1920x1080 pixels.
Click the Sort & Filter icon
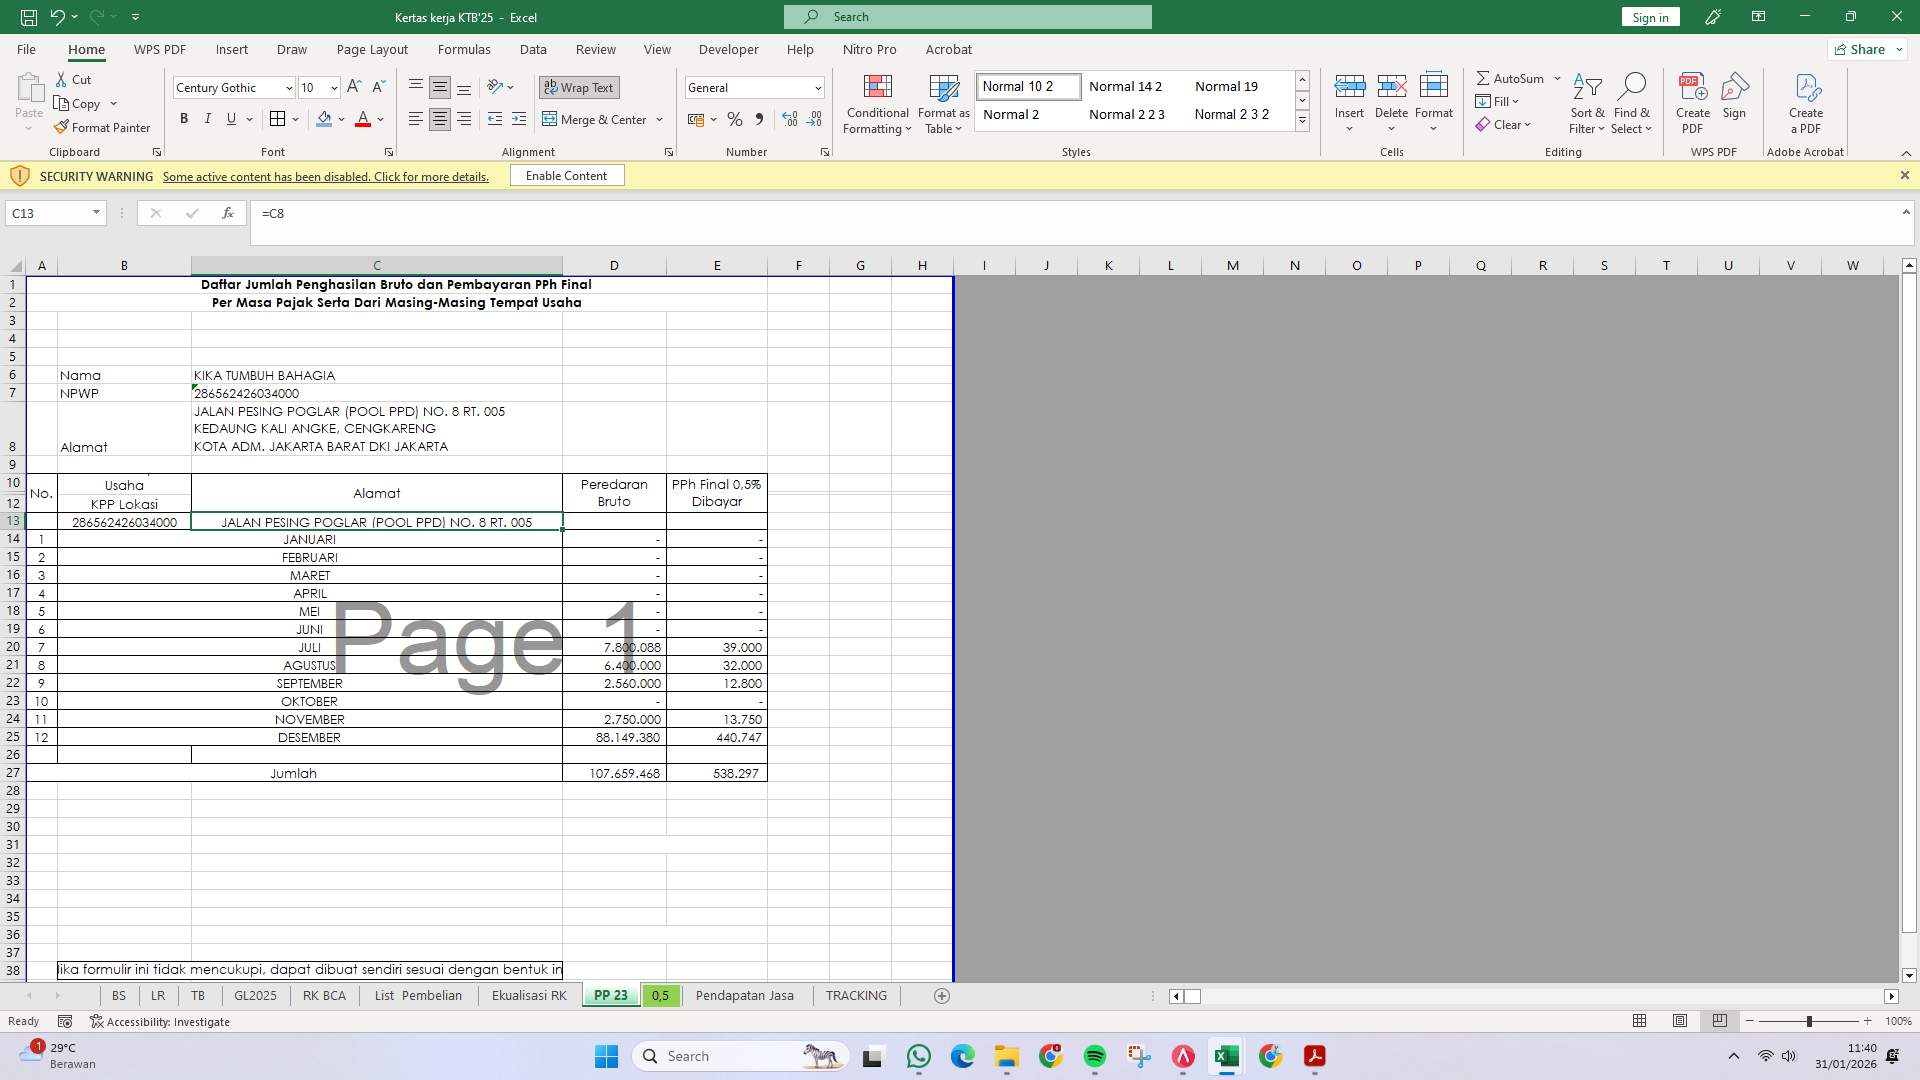click(1588, 100)
